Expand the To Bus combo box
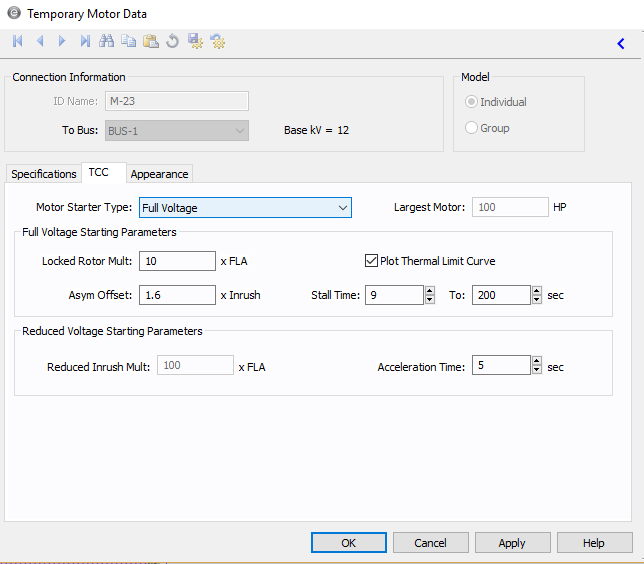The width and height of the screenshot is (644, 564). click(239, 130)
